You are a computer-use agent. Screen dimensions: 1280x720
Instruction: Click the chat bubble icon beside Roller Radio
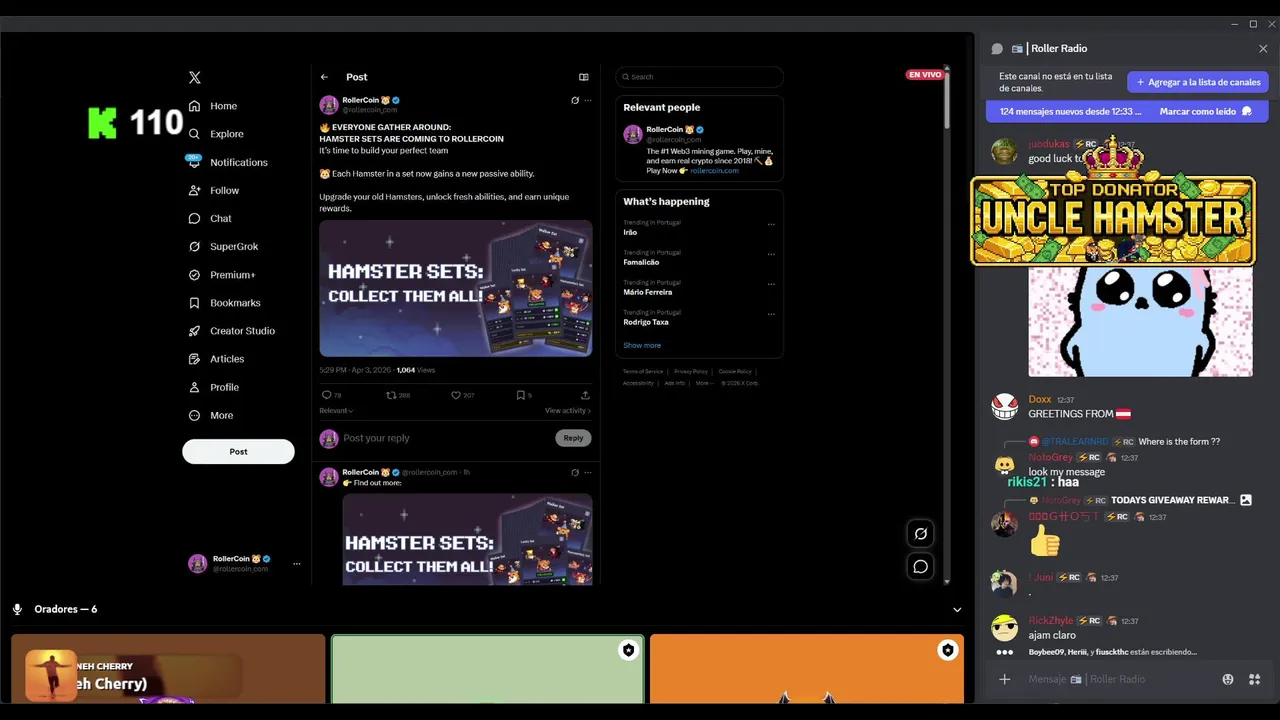click(997, 48)
